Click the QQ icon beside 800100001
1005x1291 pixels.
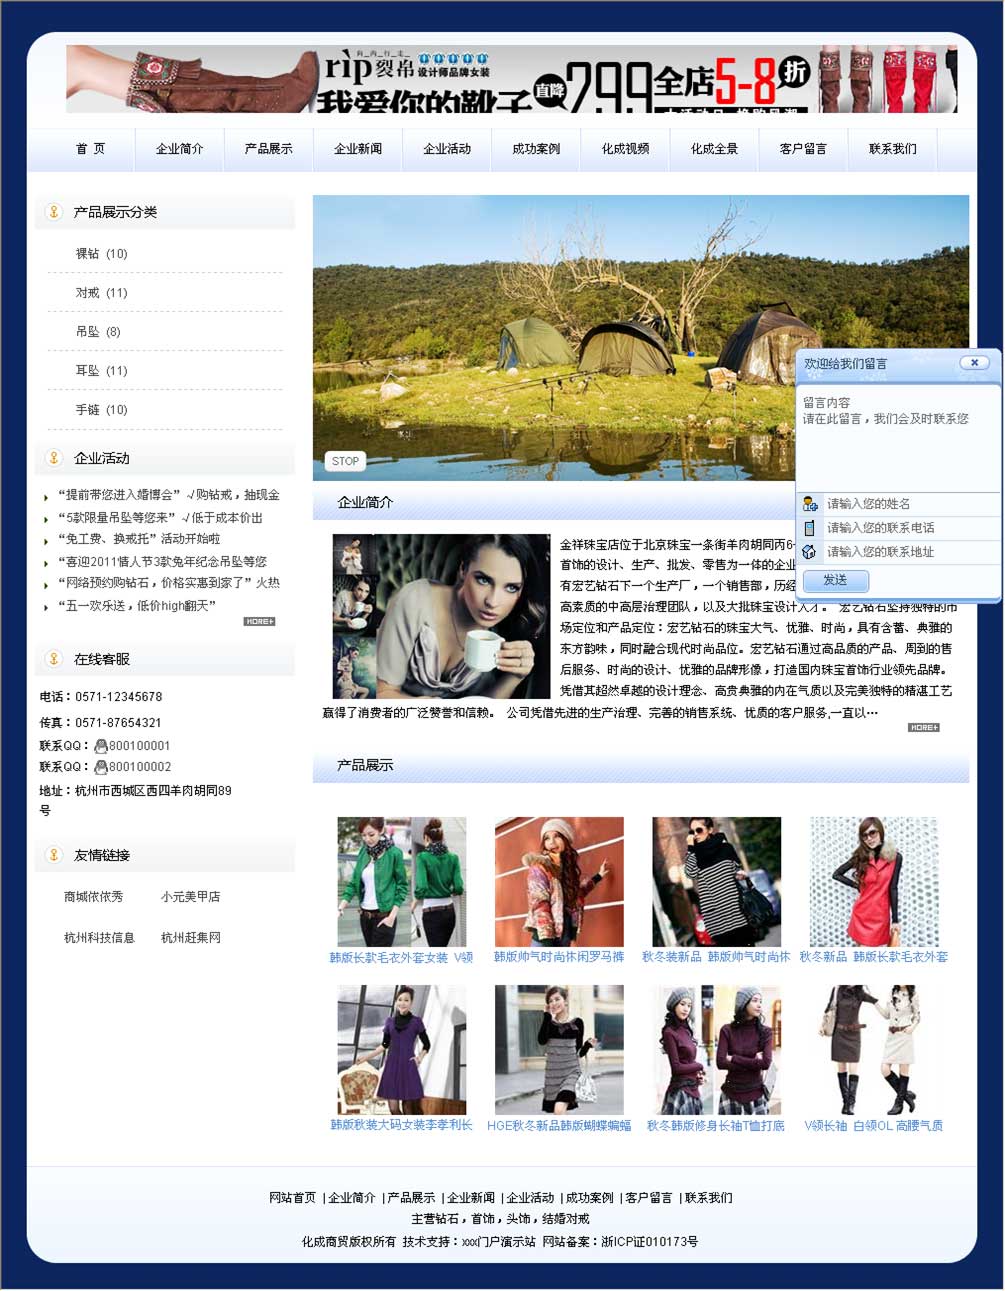(100, 746)
